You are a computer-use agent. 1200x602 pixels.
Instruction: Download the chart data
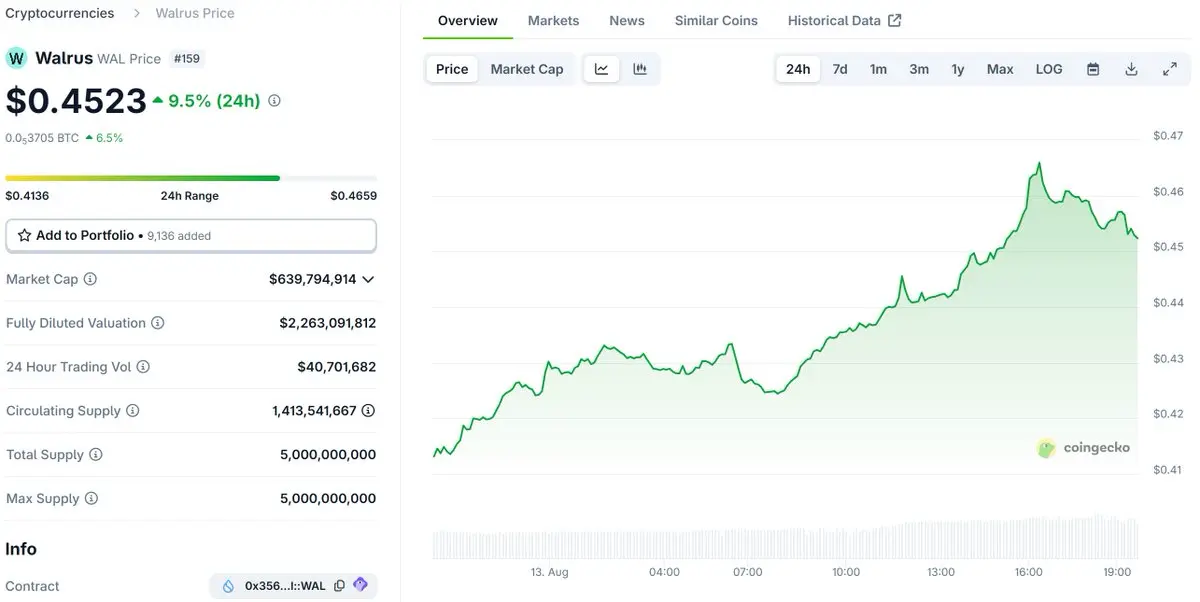pyautogui.click(x=1131, y=69)
